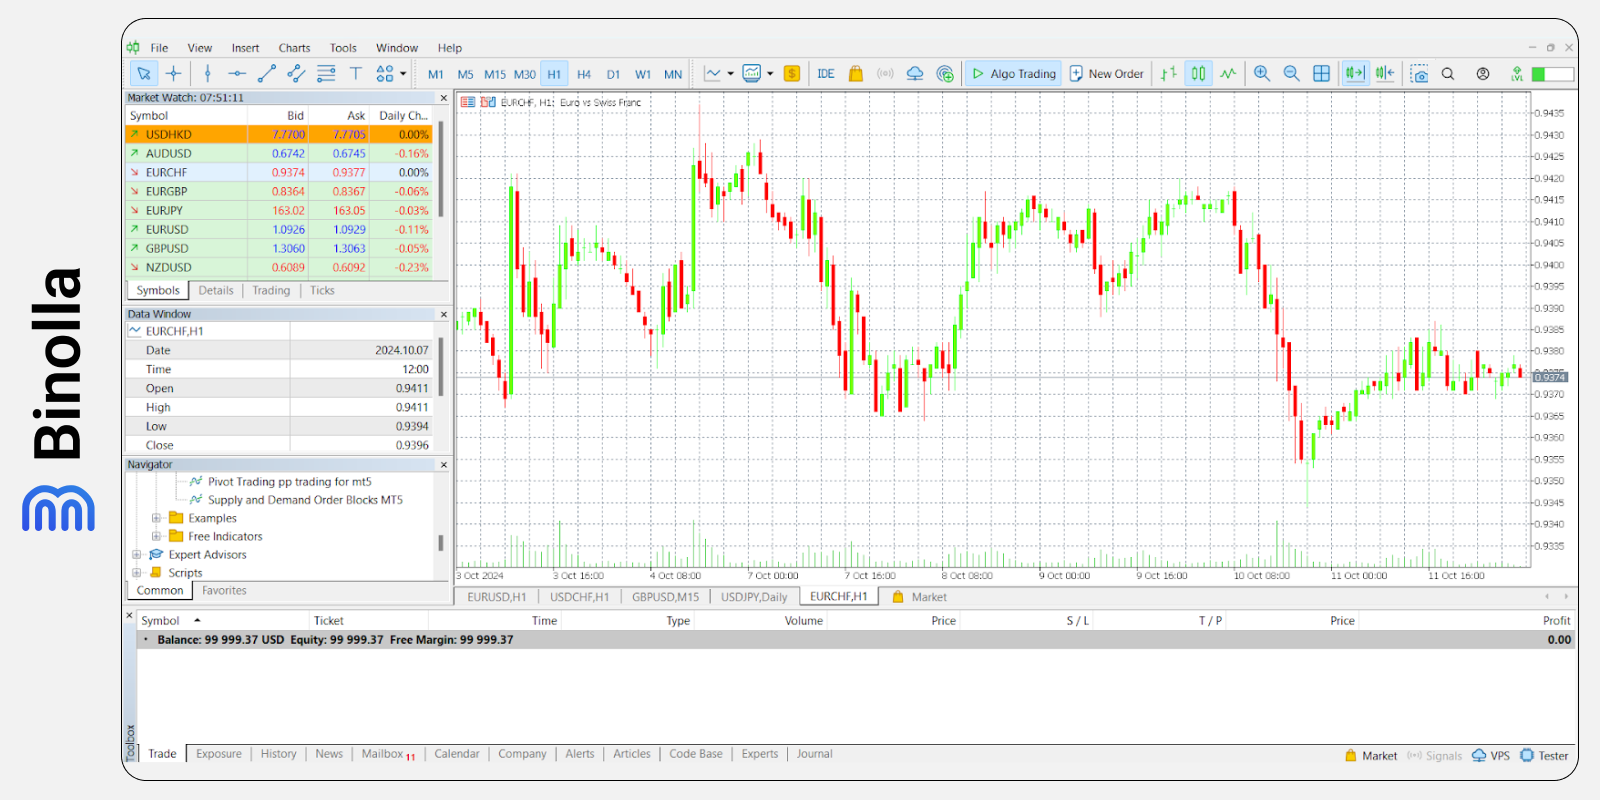This screenshot has height=800, width=1600.
Task: Open the indicators list icon
Action: pos(712,73)
